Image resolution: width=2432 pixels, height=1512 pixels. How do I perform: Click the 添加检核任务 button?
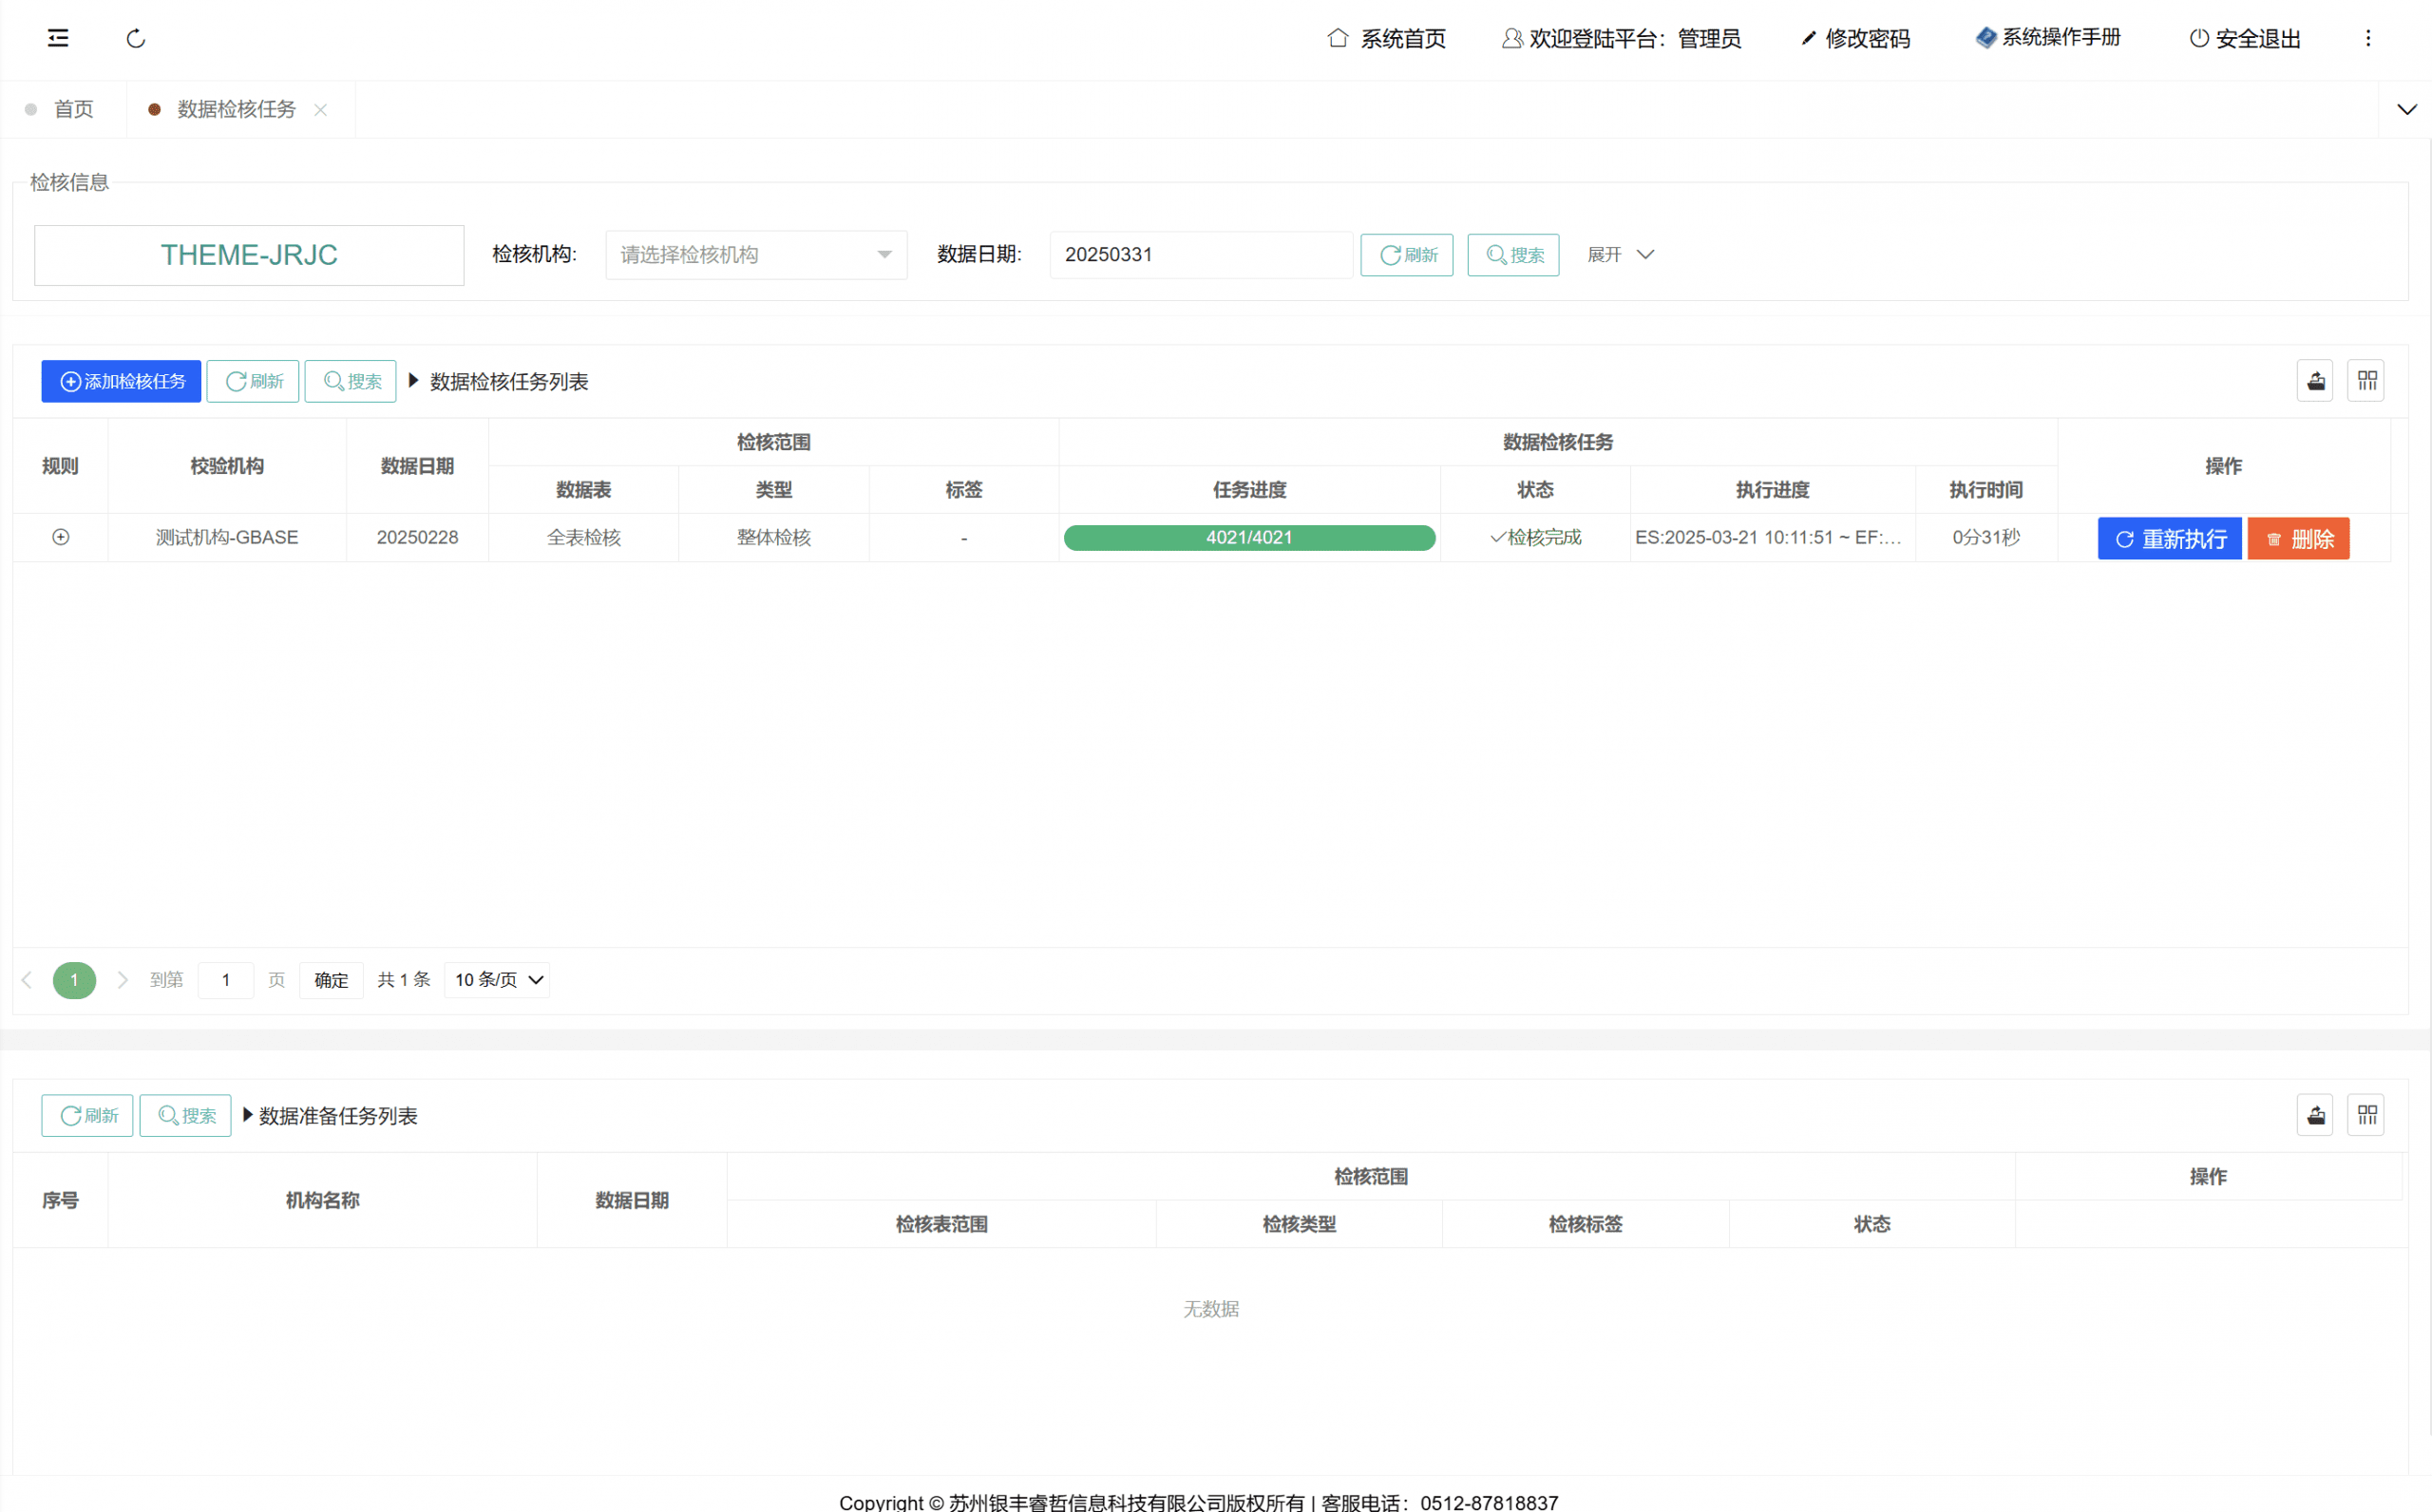[121, 381]
